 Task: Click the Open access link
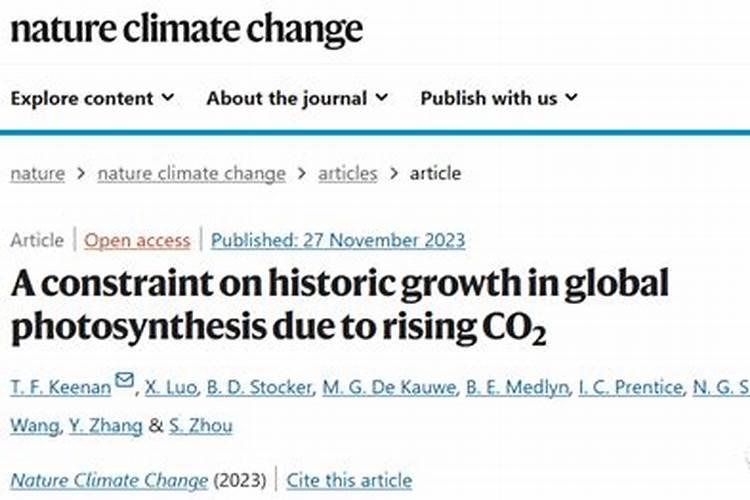pyautogui.click(x=137, y=240)
